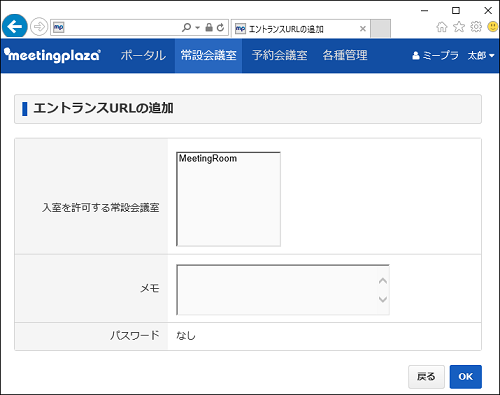Screen dimensions: 500x395
Task: Refresh the page with the reload icon
Action: coord(220,28)
